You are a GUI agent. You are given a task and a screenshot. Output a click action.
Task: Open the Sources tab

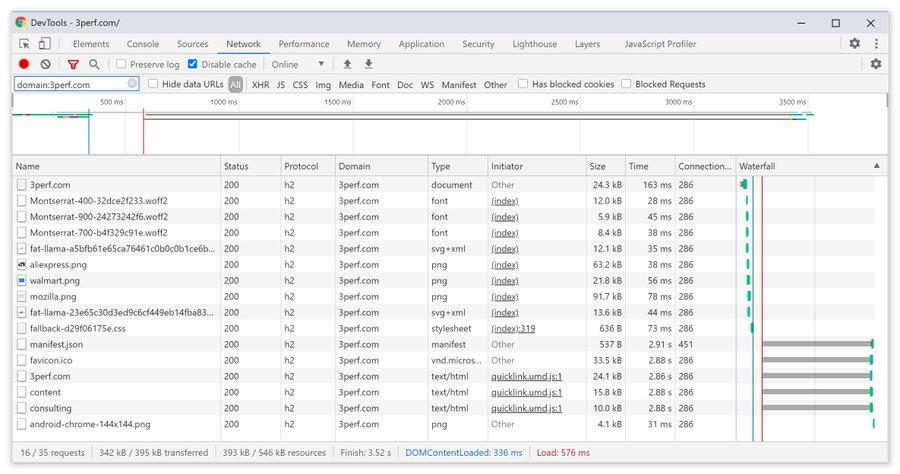pos(192,44)
